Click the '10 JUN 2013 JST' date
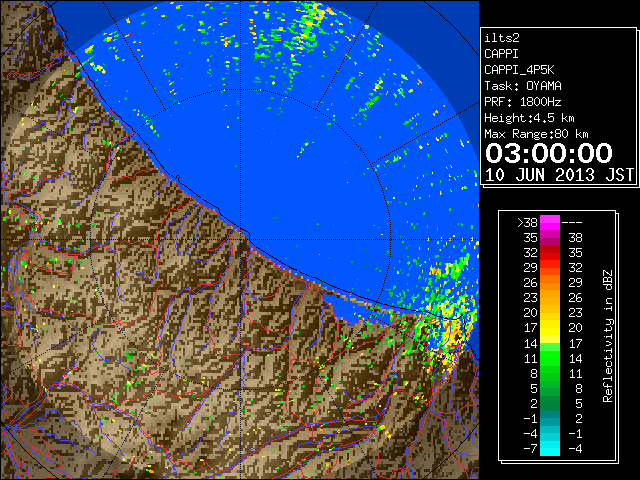 [x=559, y=175]
